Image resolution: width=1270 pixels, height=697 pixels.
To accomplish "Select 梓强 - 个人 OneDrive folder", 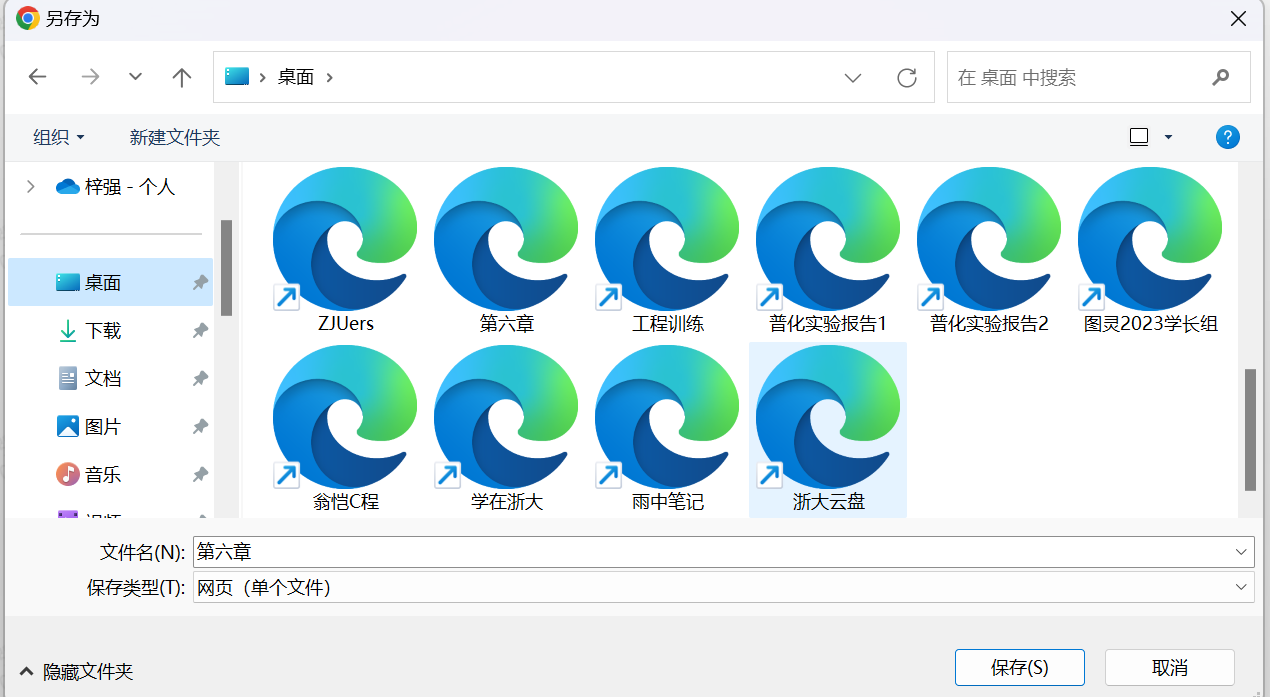I will (x=116, y=186).
